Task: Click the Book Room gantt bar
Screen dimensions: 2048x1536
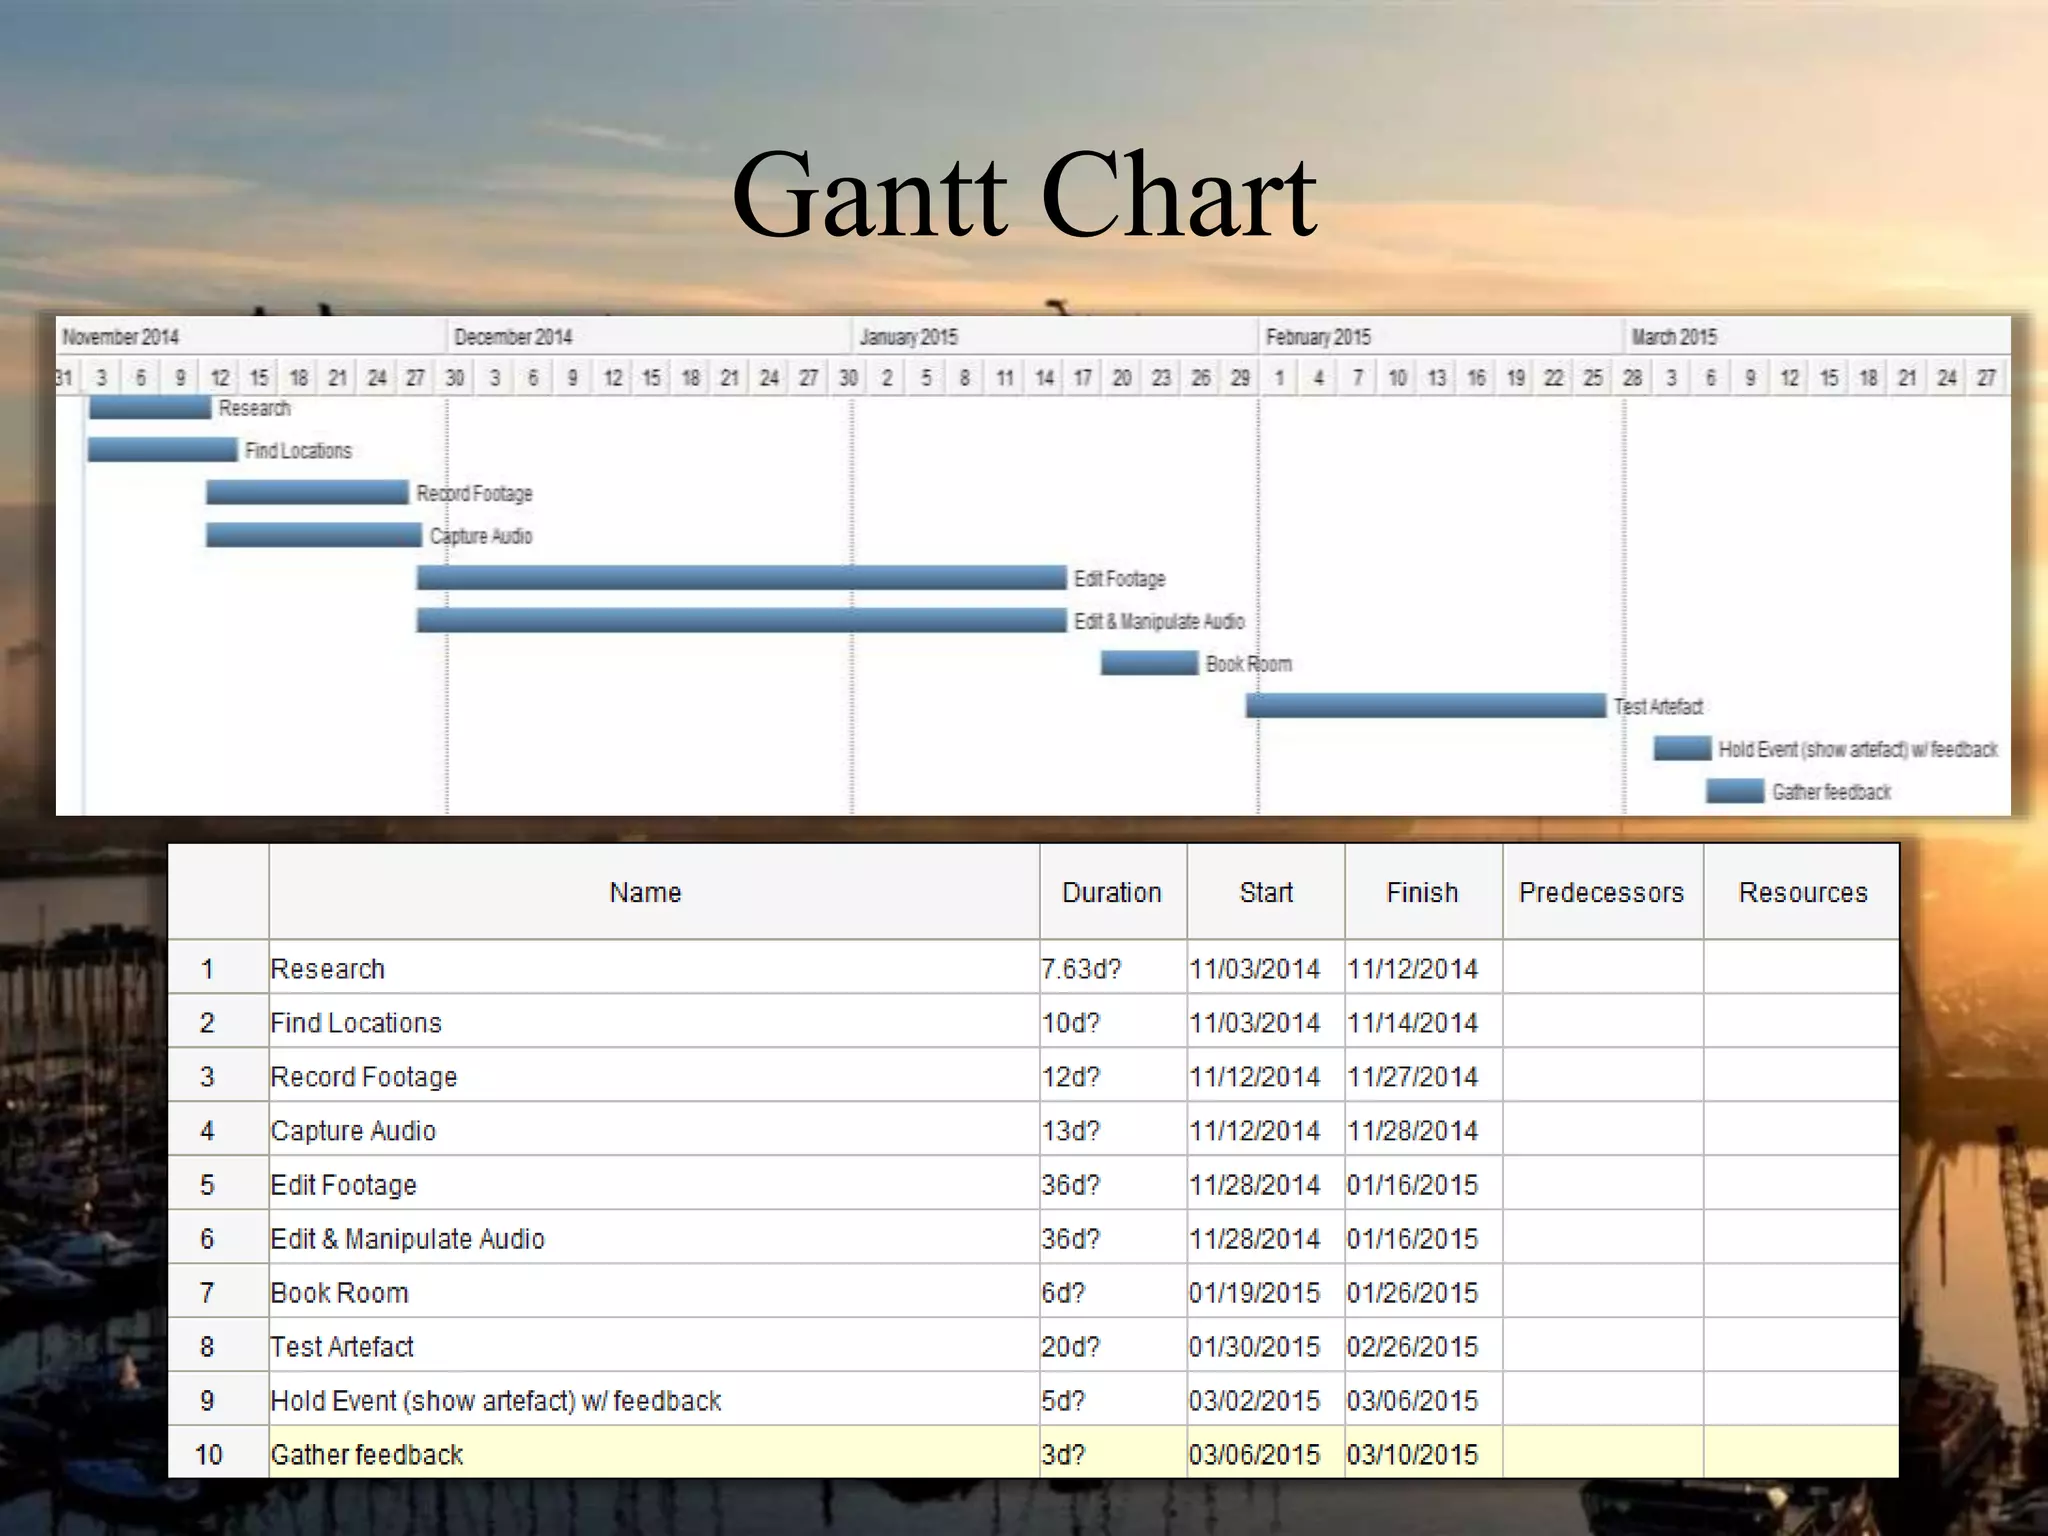Action: 1149,663
